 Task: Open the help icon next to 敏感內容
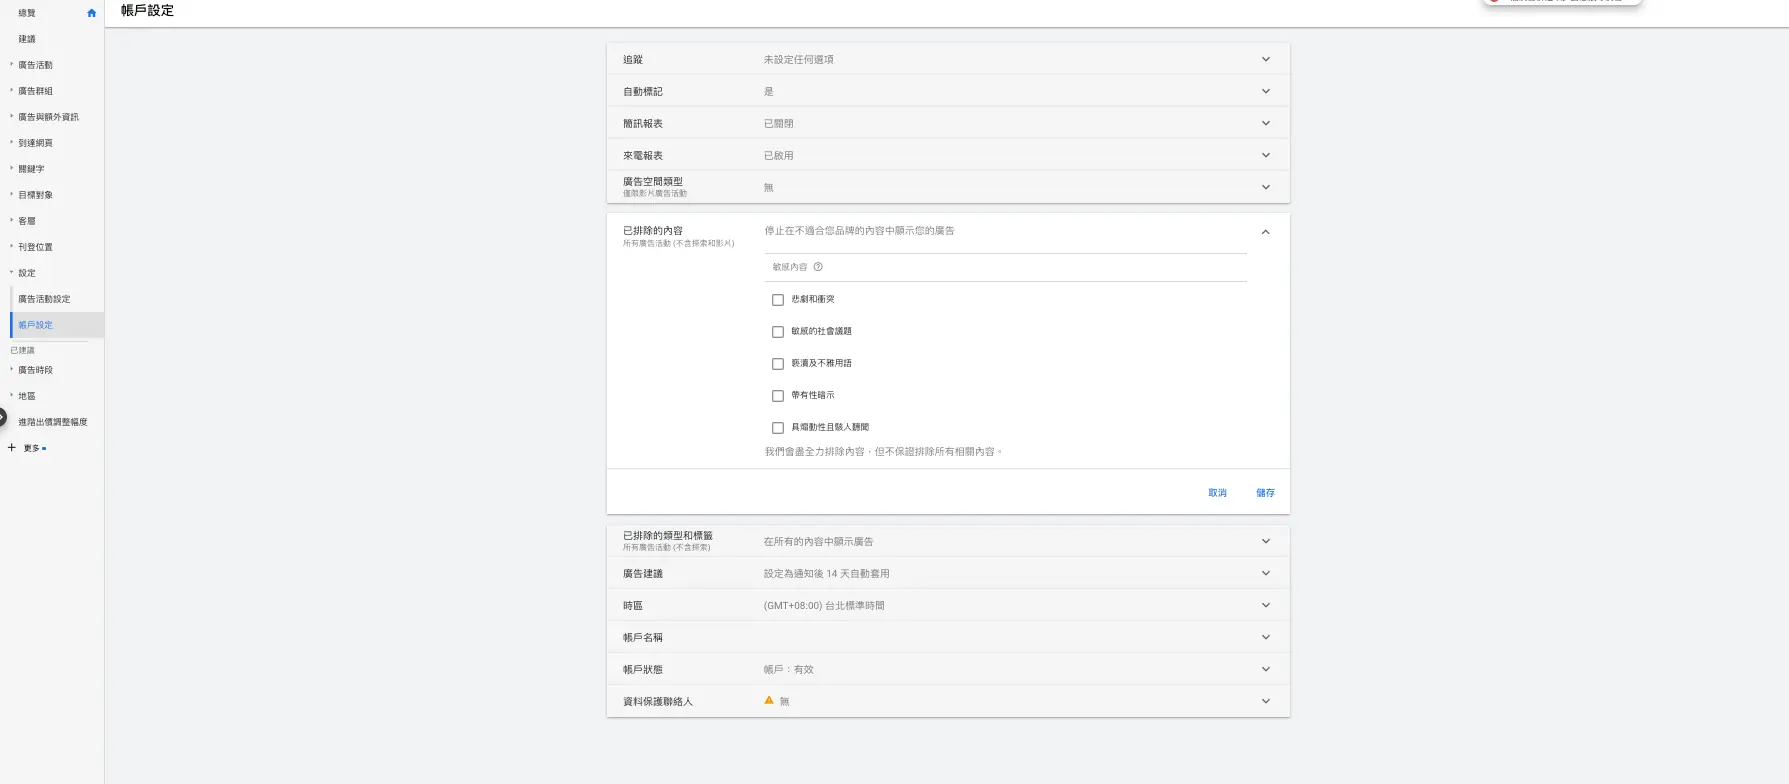(x=818, y=267)
